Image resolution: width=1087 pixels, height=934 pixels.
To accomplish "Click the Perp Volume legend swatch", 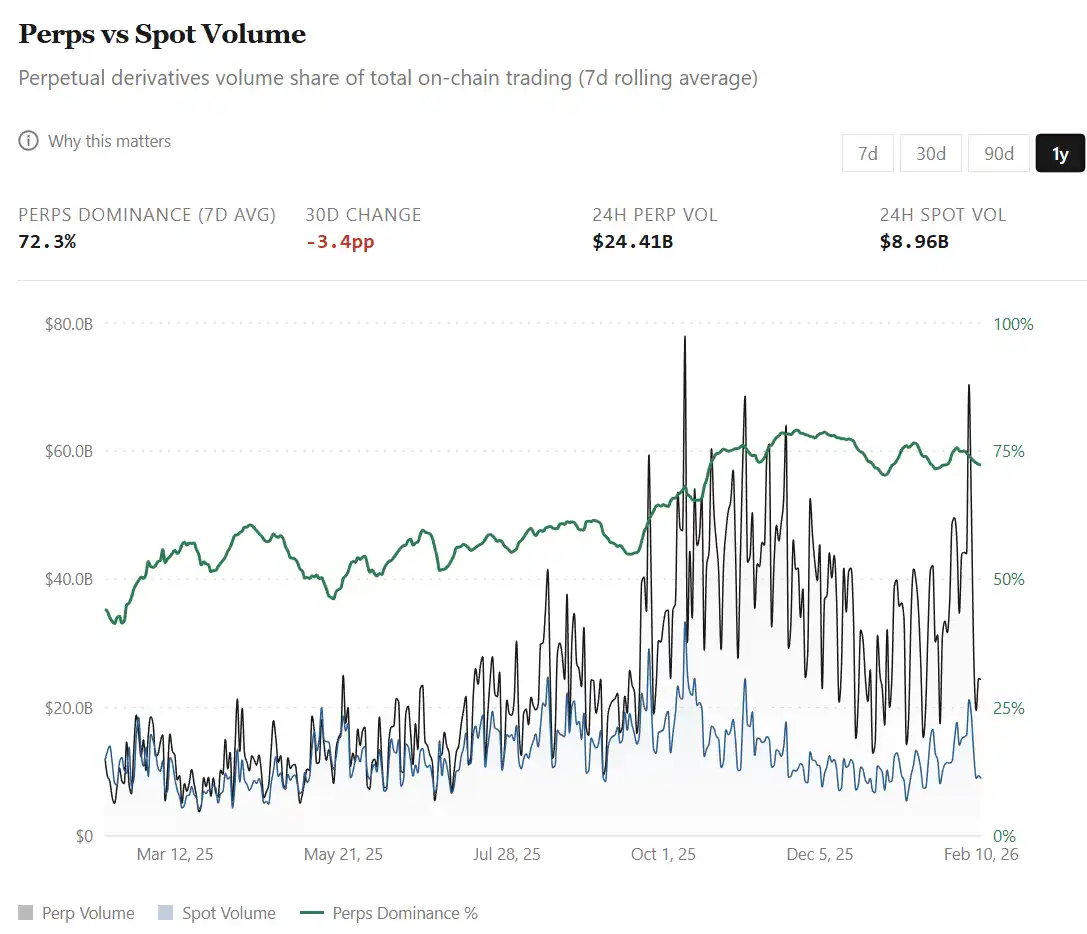I will pyautogui.click(x=24, y=913).
